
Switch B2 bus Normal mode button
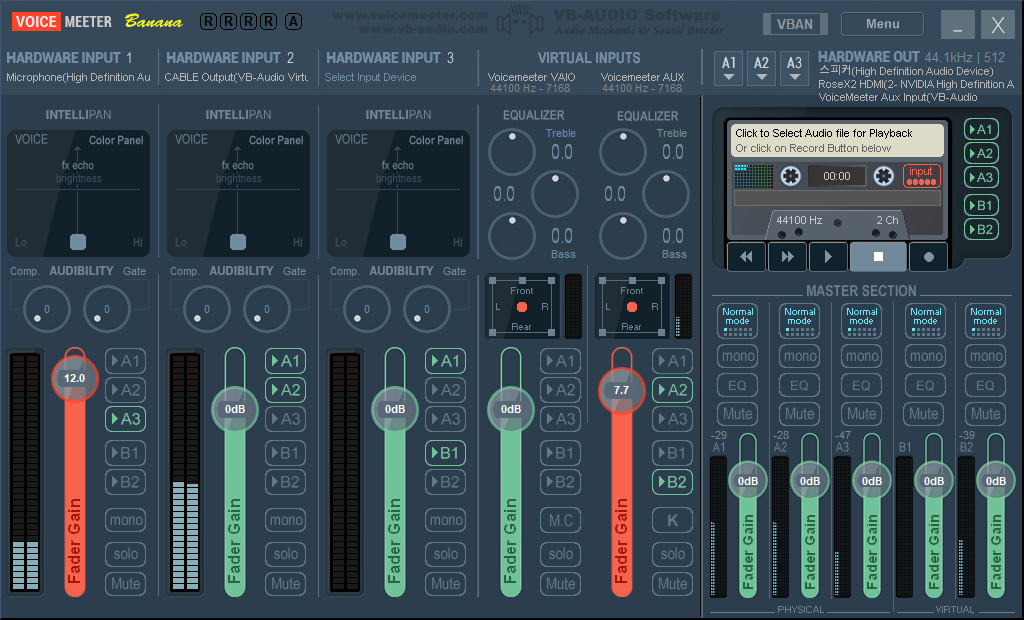pyautogui.click(x=985, y=321)
